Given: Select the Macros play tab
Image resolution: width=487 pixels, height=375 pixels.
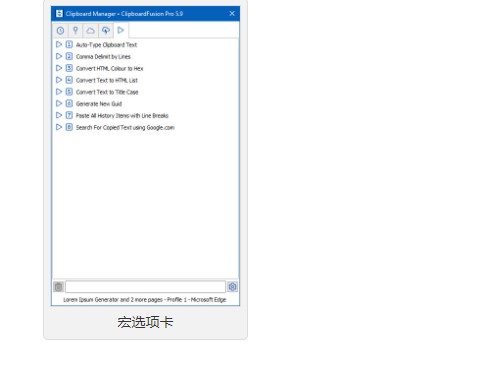Looking at the screenshot, I should click(121, 30).
